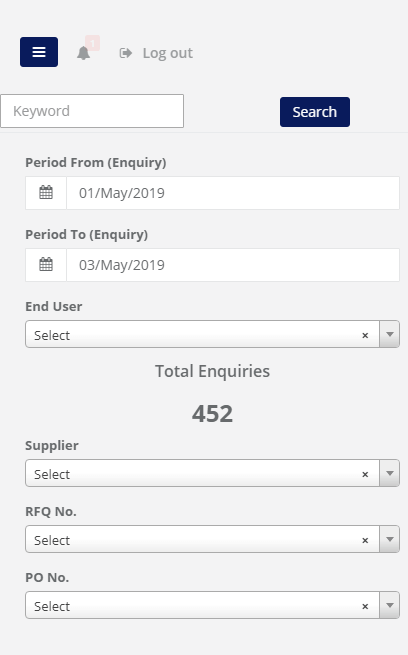Open notifications bell
Screen dimensions: 408x655
pos(84,53)
